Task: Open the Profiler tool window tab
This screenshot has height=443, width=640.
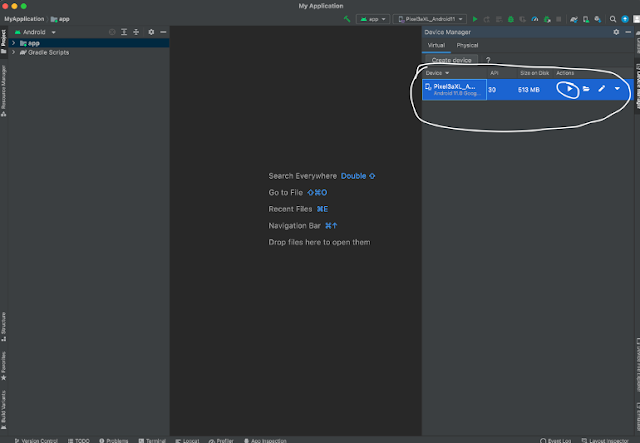Action: click(x=221, y=441)
